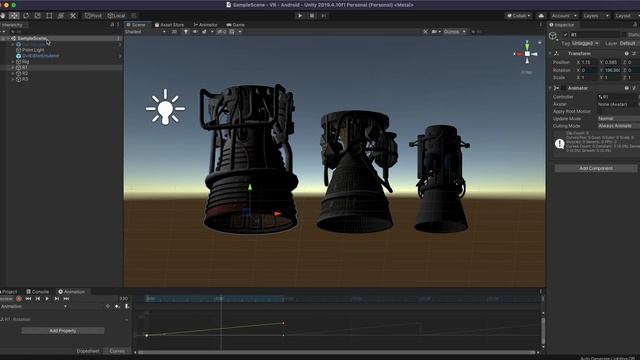The width and height of the screenshot is (640, 360).
Task: Click the object name field R1
Action: (x=595, y=35)
